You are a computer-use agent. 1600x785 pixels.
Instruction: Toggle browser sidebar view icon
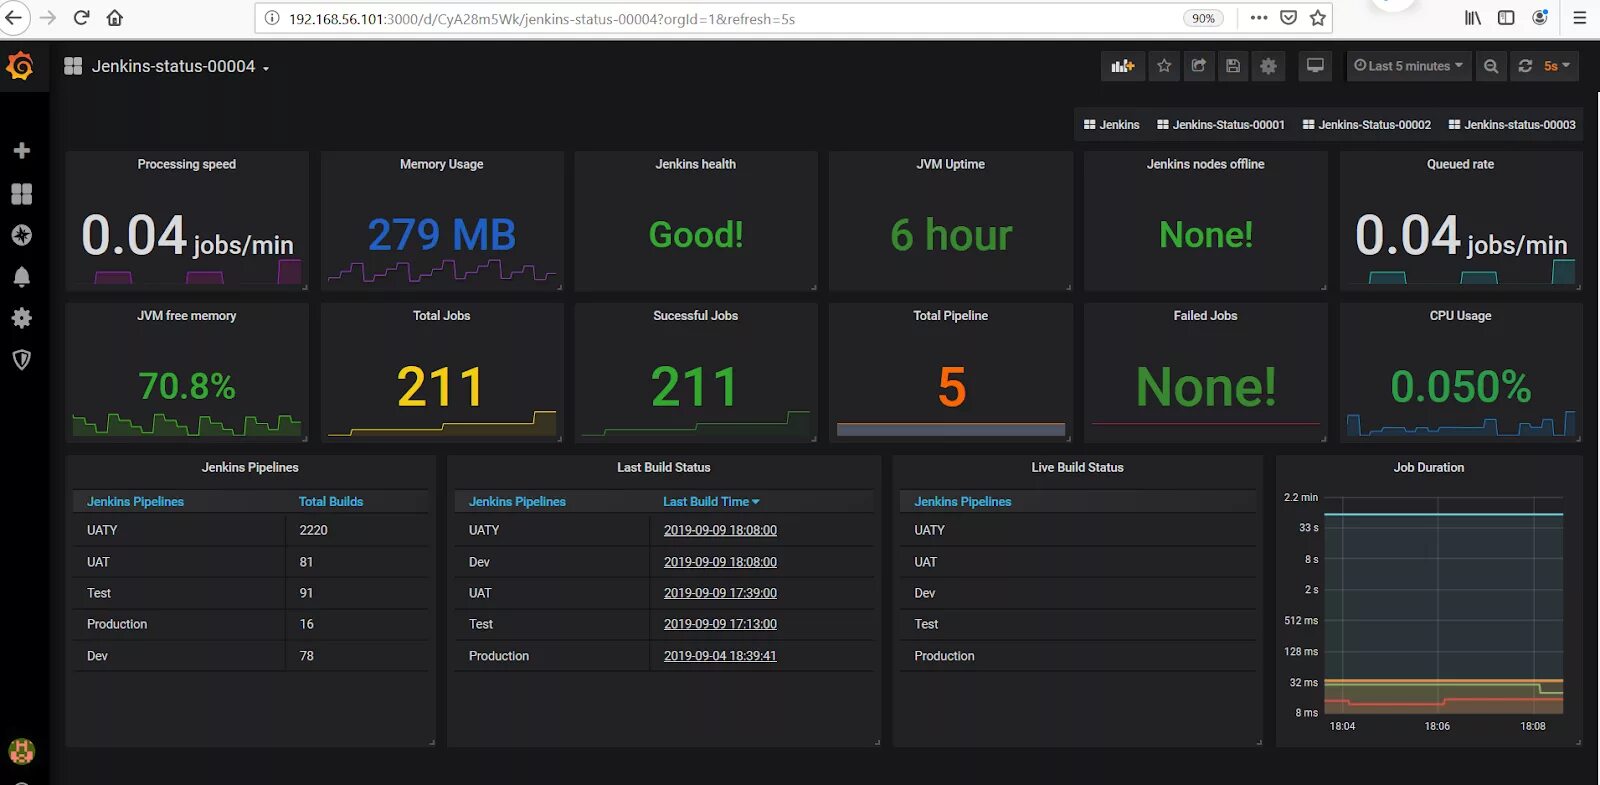[1506, 18]
